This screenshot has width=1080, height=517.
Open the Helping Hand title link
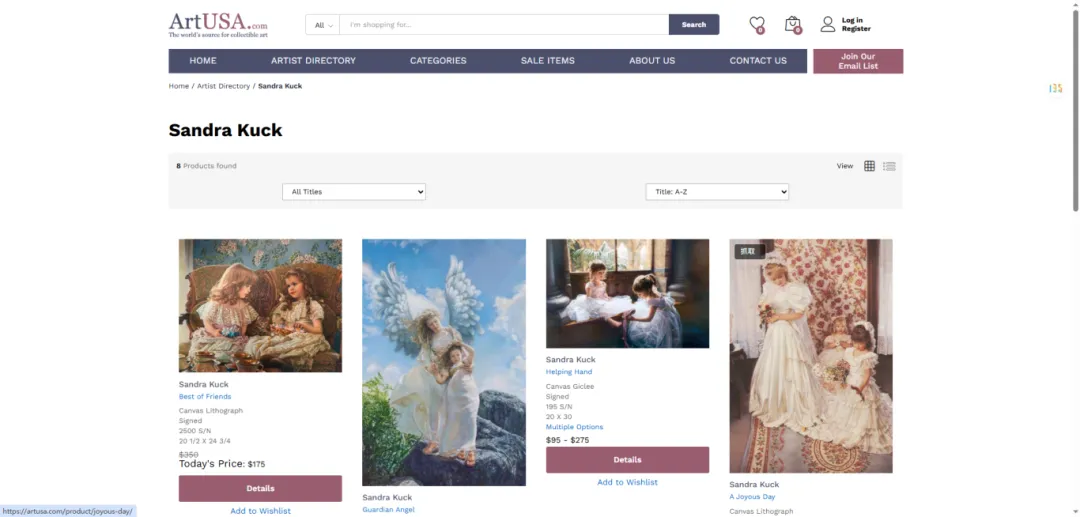coord(569,372)
